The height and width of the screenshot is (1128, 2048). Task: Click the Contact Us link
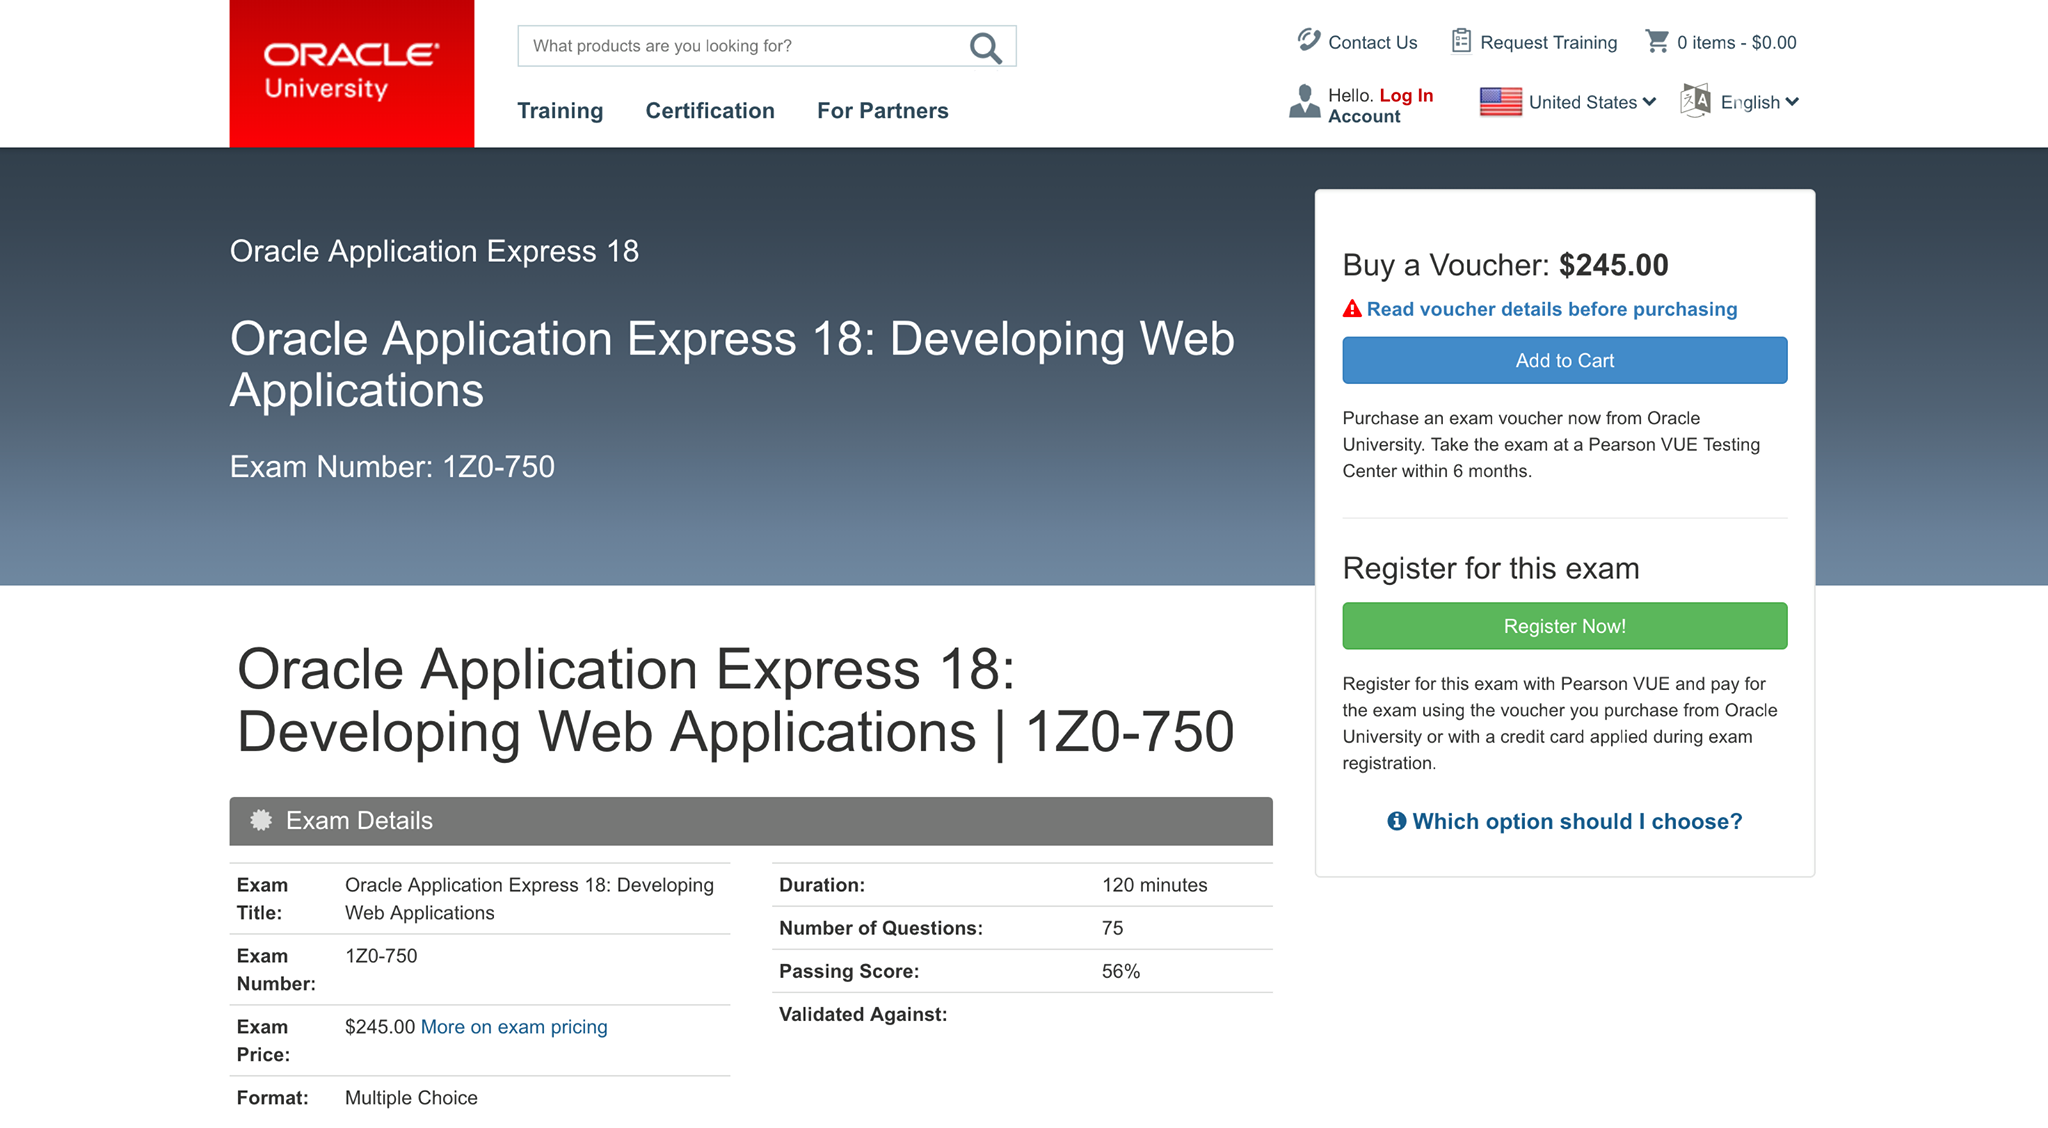pyautogui.click(x=1372, y=42)
